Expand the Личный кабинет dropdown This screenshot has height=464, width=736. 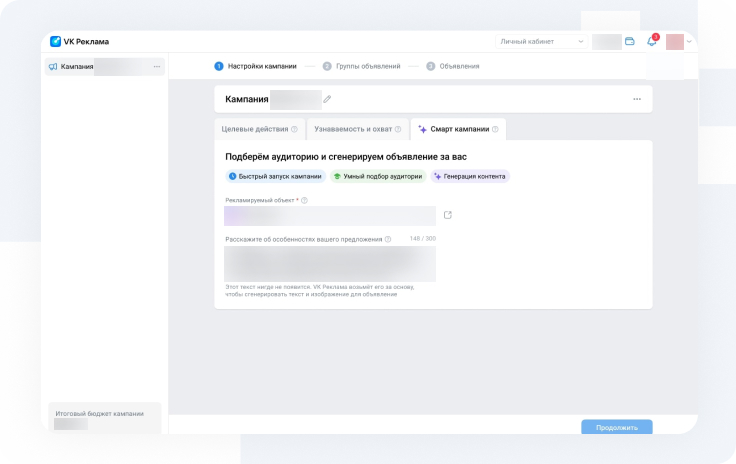point(543,41)
